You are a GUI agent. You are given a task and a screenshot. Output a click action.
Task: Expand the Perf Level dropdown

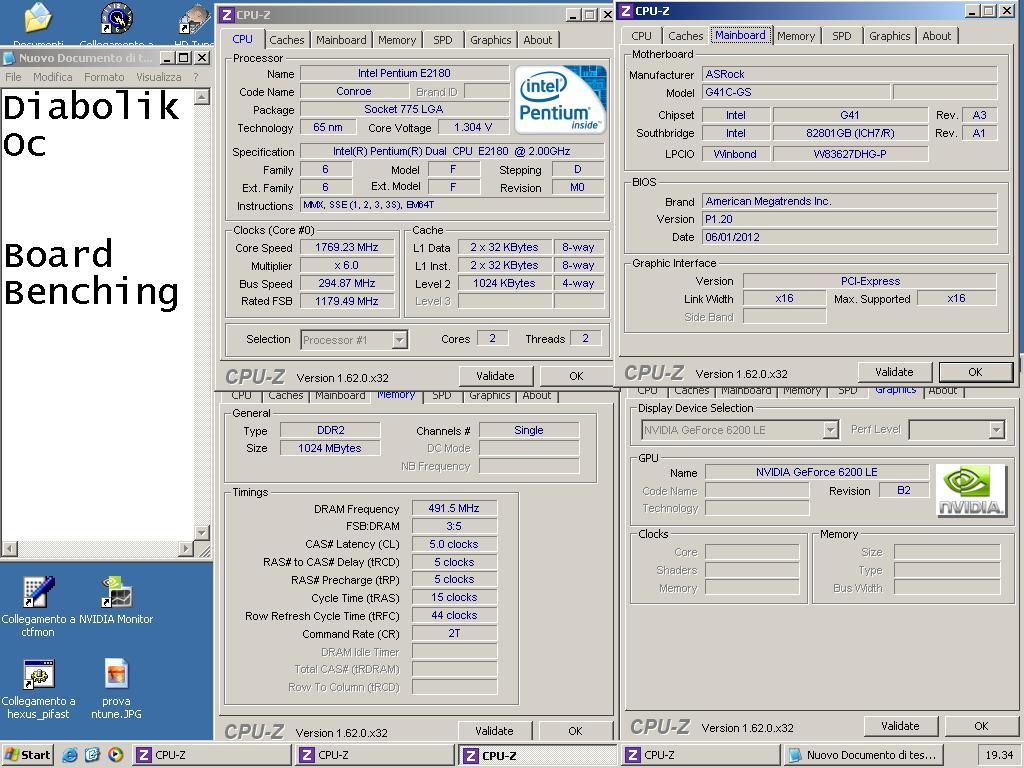click(x=996, y=430)
